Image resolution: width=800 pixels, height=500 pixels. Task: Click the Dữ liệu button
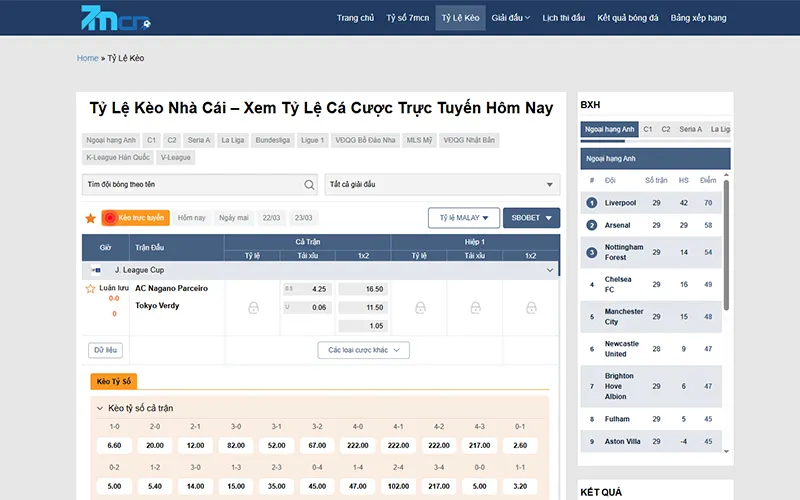tap(105, 350)
